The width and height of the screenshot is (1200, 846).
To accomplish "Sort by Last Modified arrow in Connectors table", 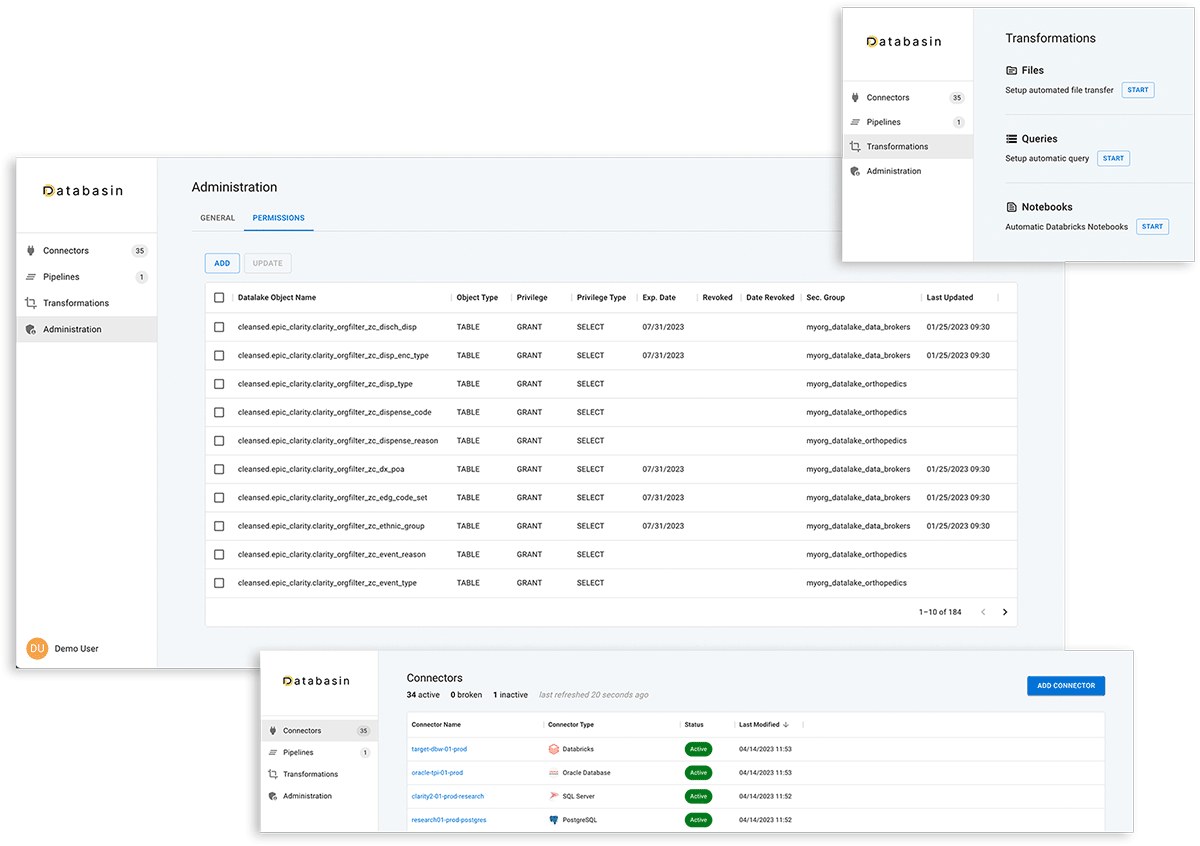I will click(787, 724).
